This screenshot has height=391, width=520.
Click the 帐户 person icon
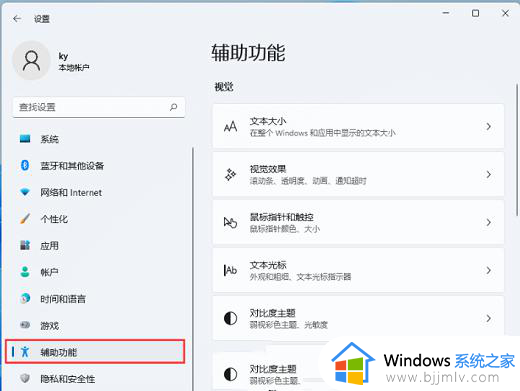click(x=25, y=272)
